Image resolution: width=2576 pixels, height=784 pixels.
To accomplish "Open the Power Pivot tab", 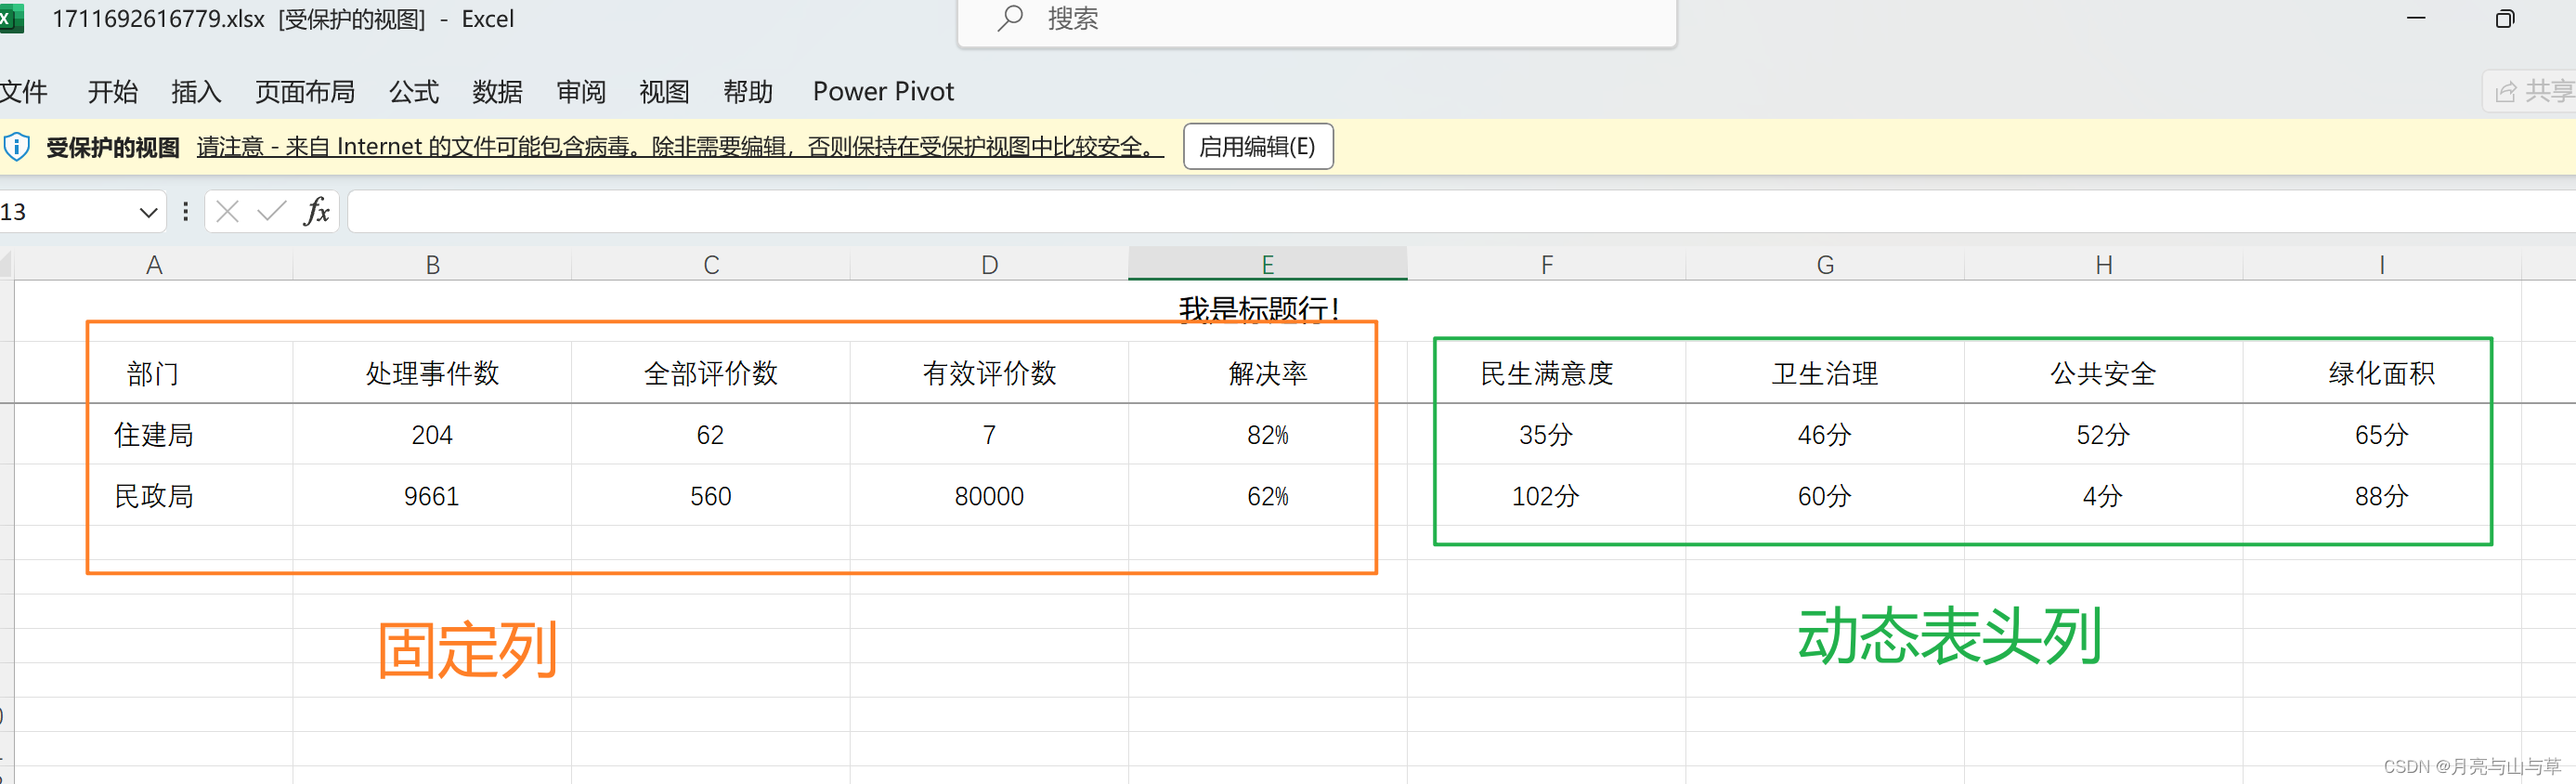I will pos(883,92).
